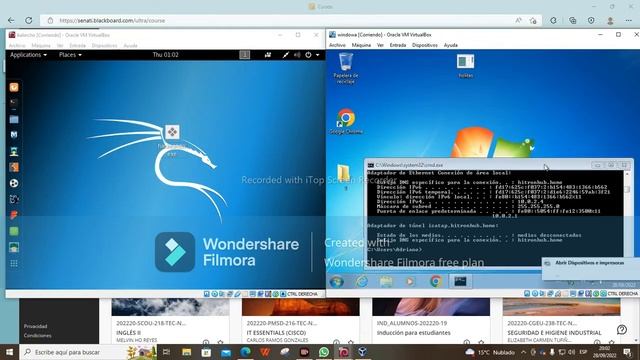Open Máquina menu in kalerche VirtualBox window
Screen dimensions: 640x360
pyautogui.click(x=41, y=46)
